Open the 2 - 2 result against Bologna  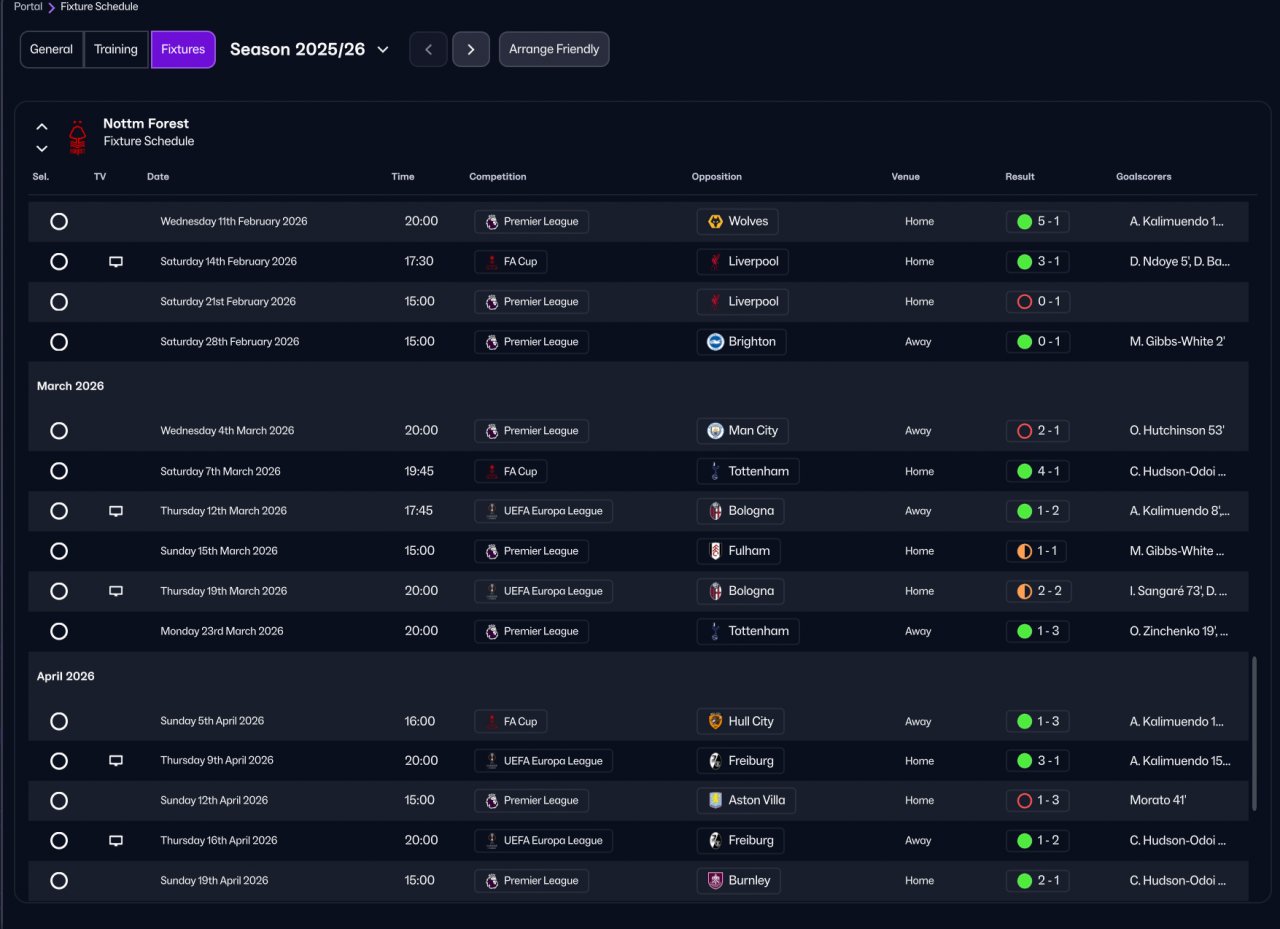click(1038, 591)
